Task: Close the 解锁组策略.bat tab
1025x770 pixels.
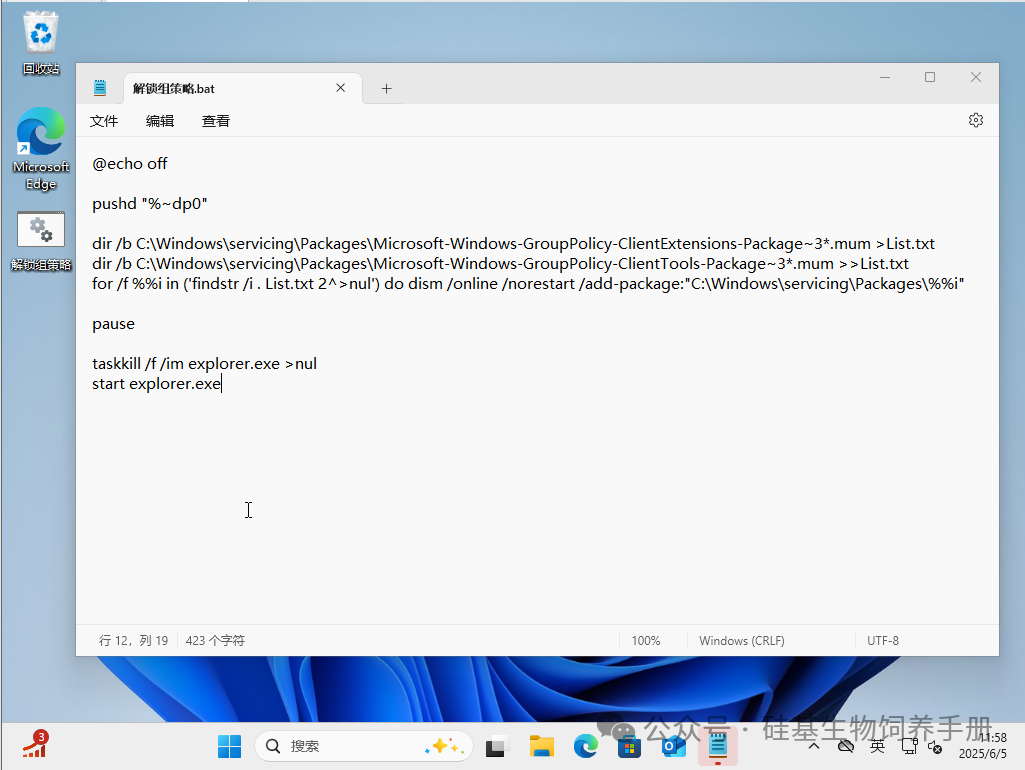Action: click(340, 88)
